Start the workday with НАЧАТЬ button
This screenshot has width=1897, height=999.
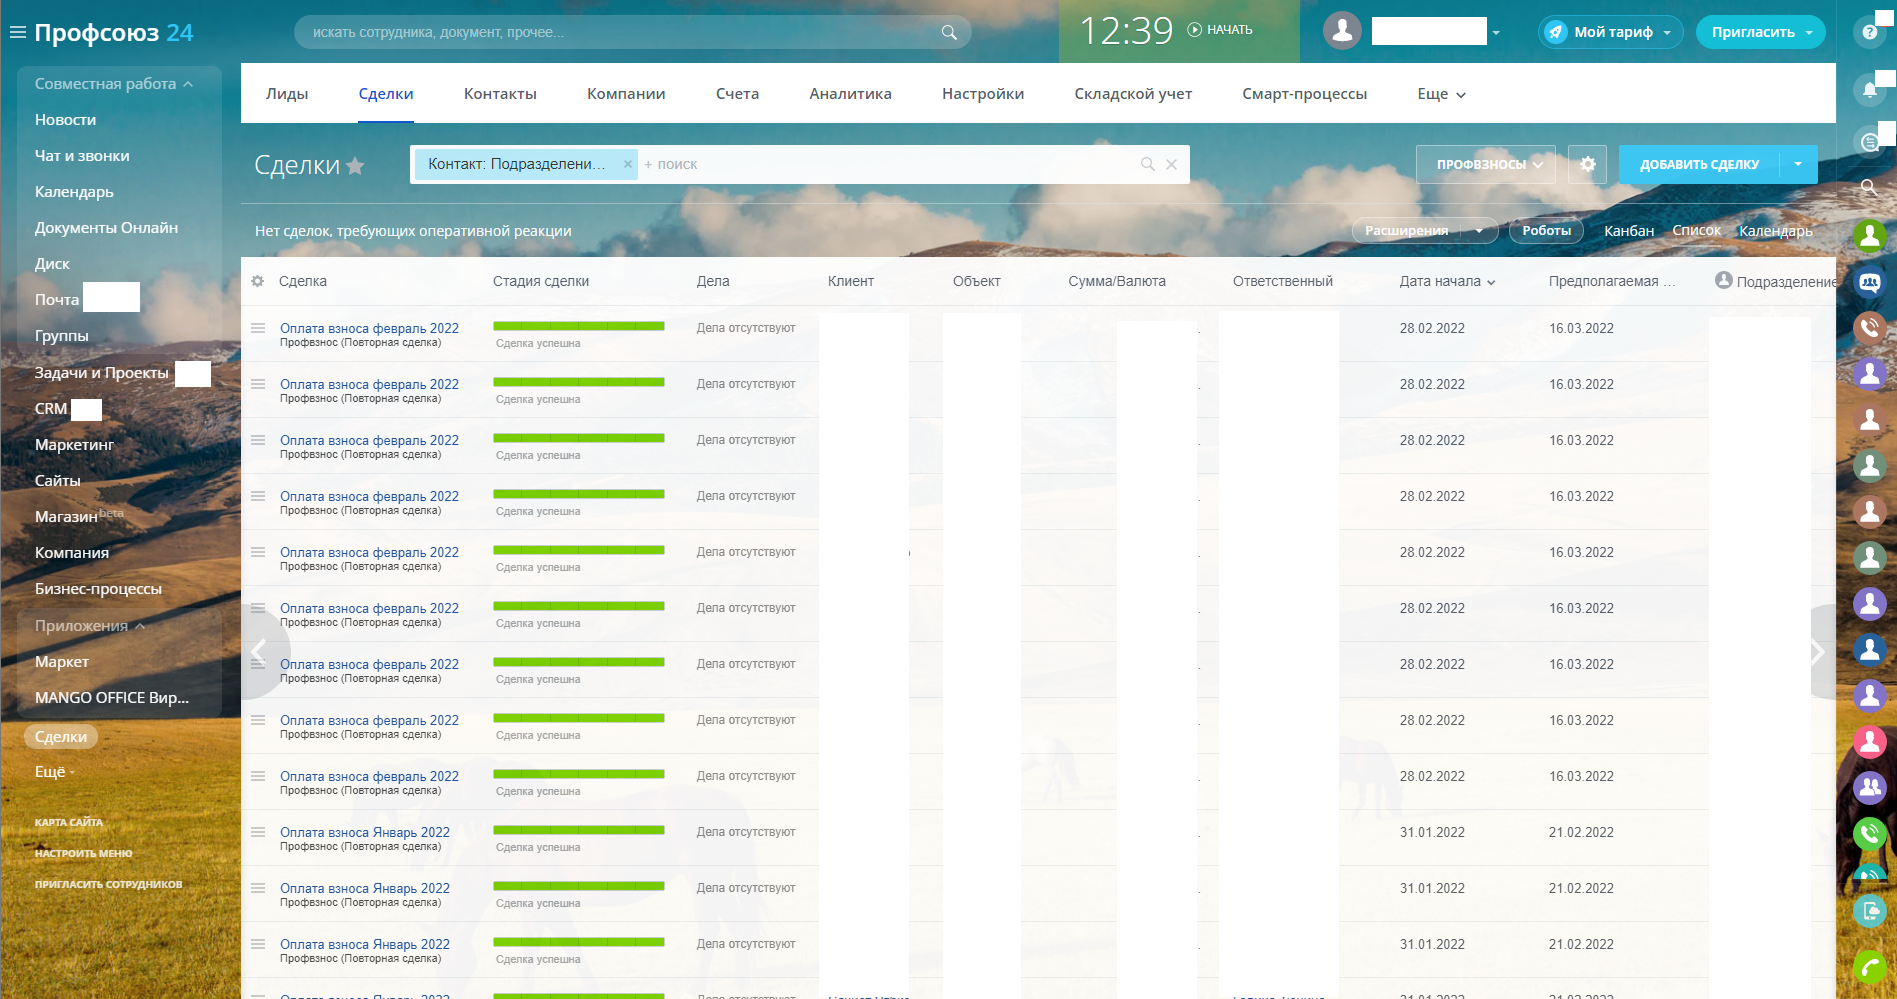pyautogui.click(x=1220, y=30)
